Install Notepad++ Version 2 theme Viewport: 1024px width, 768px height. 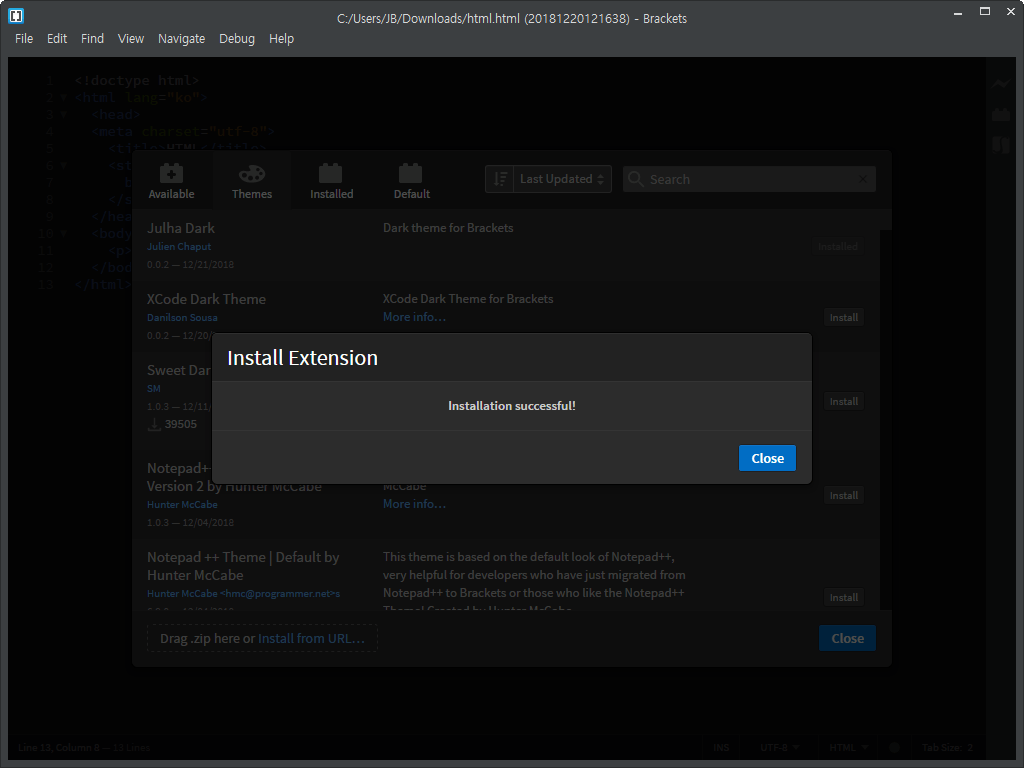pos(843,496)
